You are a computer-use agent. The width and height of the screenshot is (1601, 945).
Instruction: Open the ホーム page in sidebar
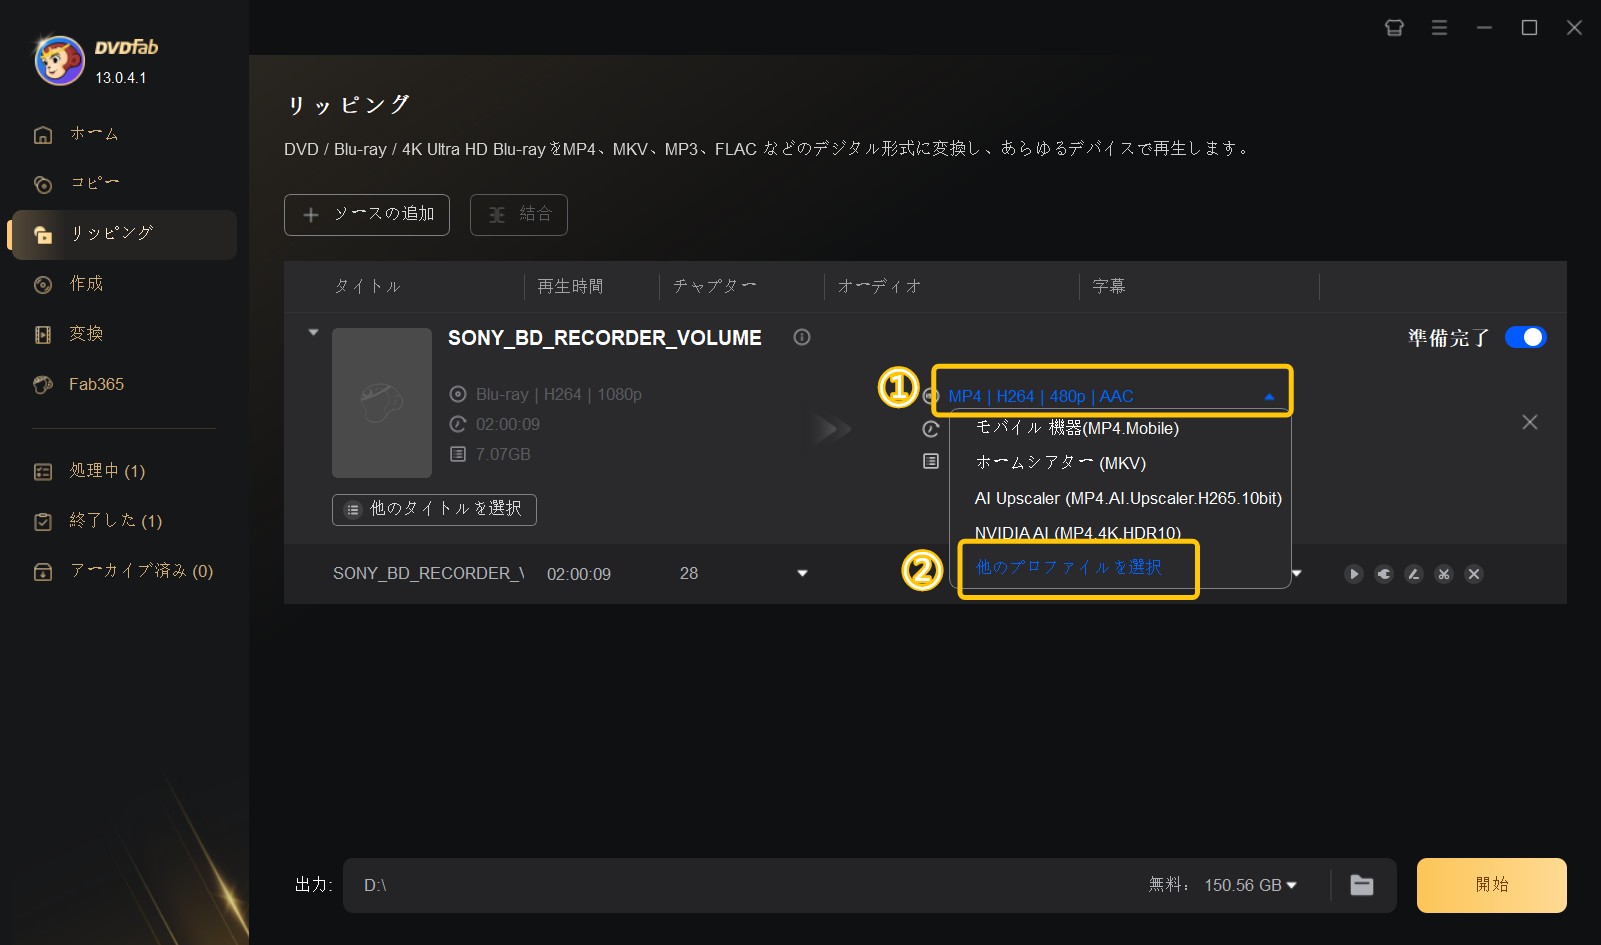[x=95, y=134]
